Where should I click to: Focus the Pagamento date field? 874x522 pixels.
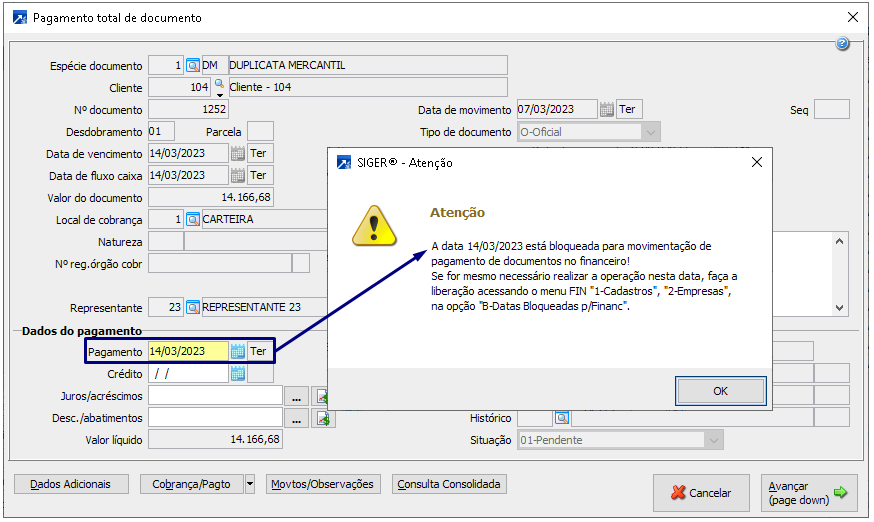click(188, 351)
